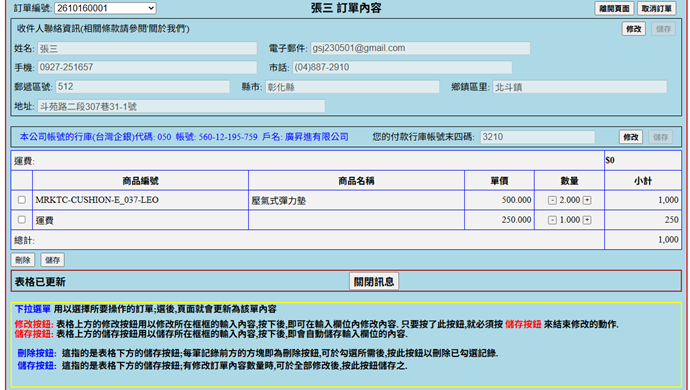Click 修改 button beside bank account digits
The height and width of the screenshot is (390, 690).
click(631, 137)
